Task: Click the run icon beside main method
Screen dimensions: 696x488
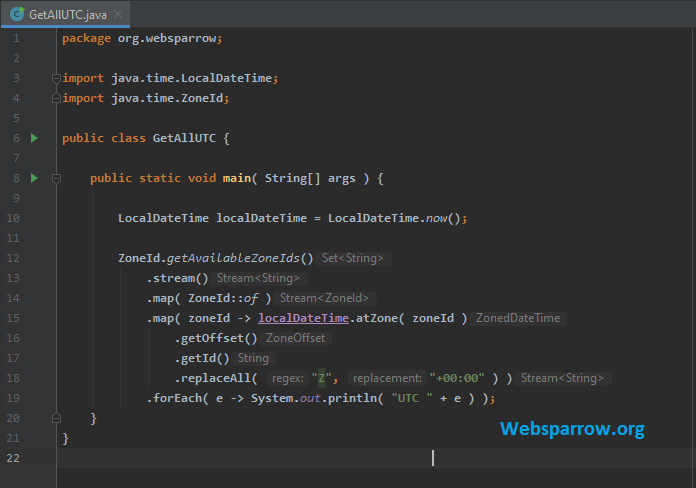Action: click(34, 178)
